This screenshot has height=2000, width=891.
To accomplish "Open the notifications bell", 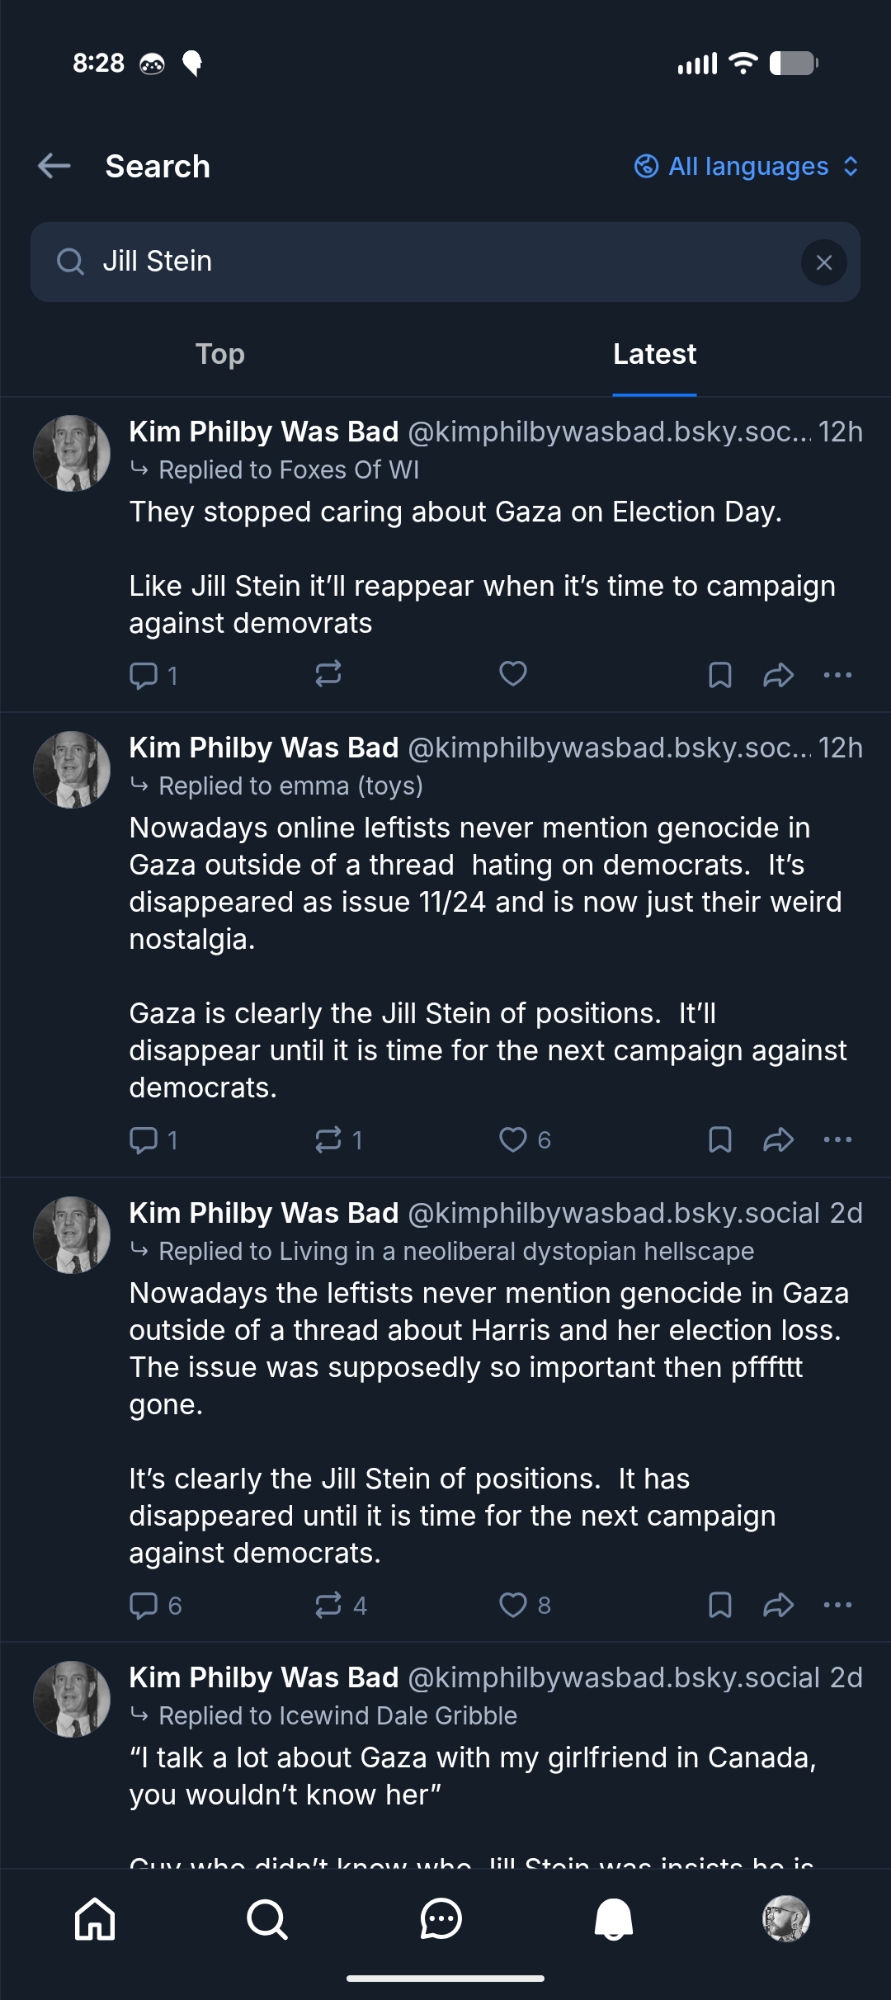I will (613, 1919).
